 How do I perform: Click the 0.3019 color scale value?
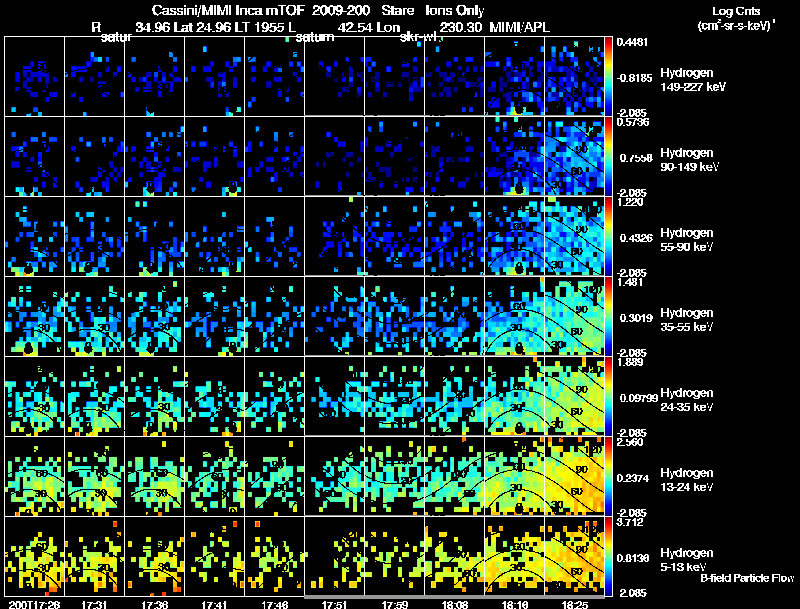coord(636,318)
